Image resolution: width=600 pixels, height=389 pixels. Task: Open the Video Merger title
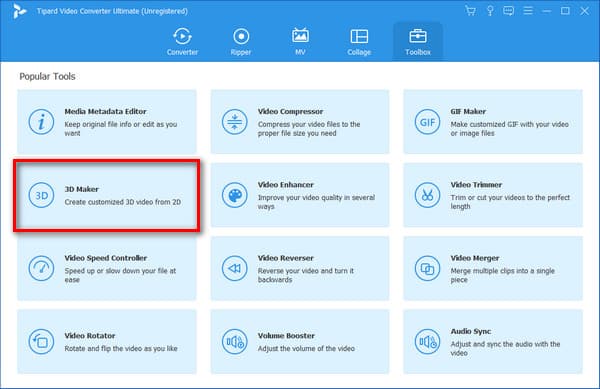(x=474, y=258)
